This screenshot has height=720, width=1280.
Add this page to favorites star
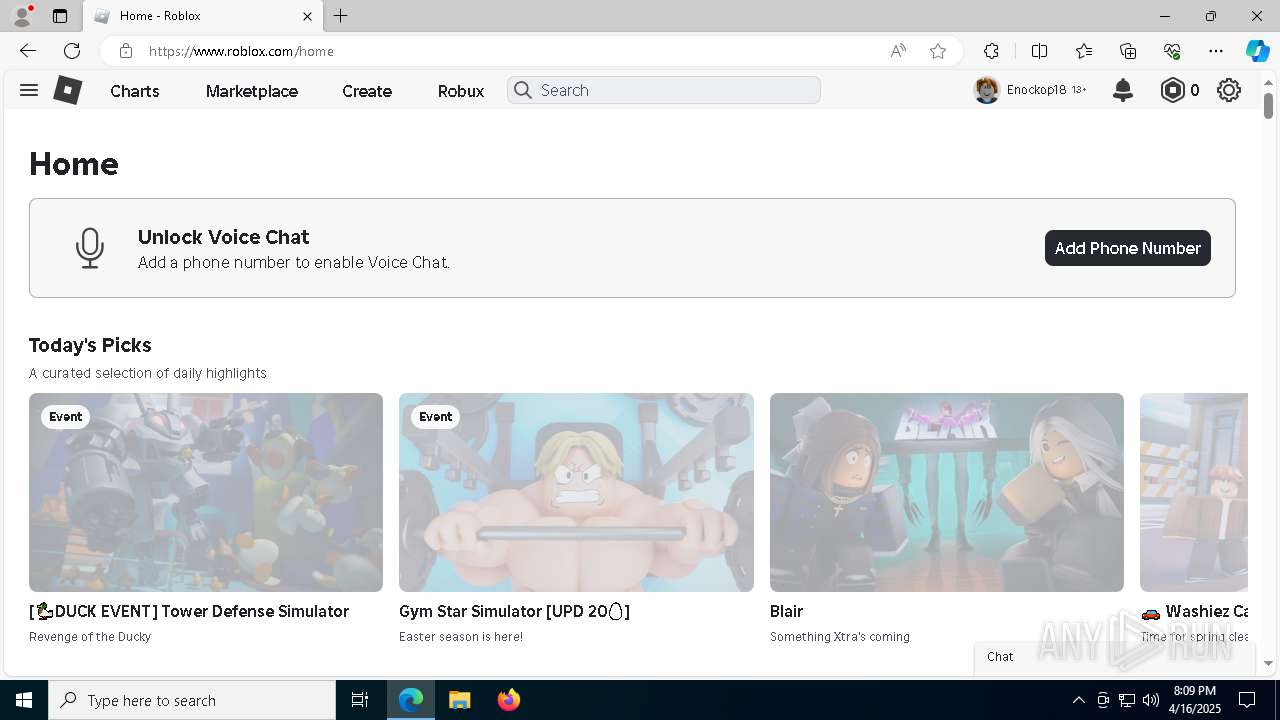(938, 51)
